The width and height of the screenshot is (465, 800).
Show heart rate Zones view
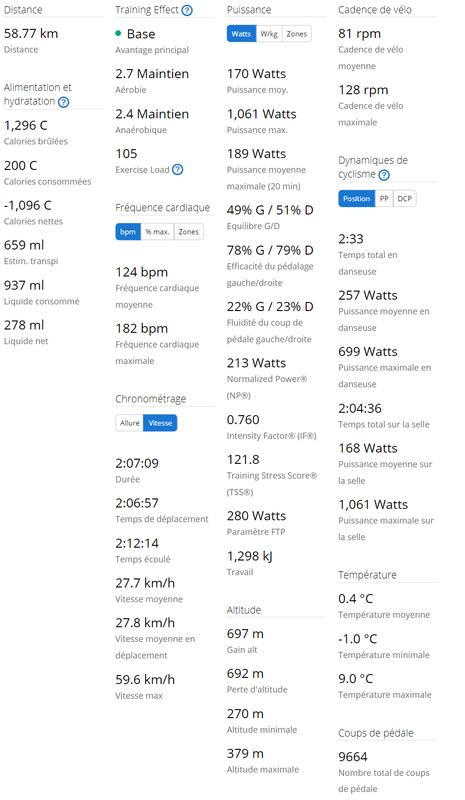(188, 232)
